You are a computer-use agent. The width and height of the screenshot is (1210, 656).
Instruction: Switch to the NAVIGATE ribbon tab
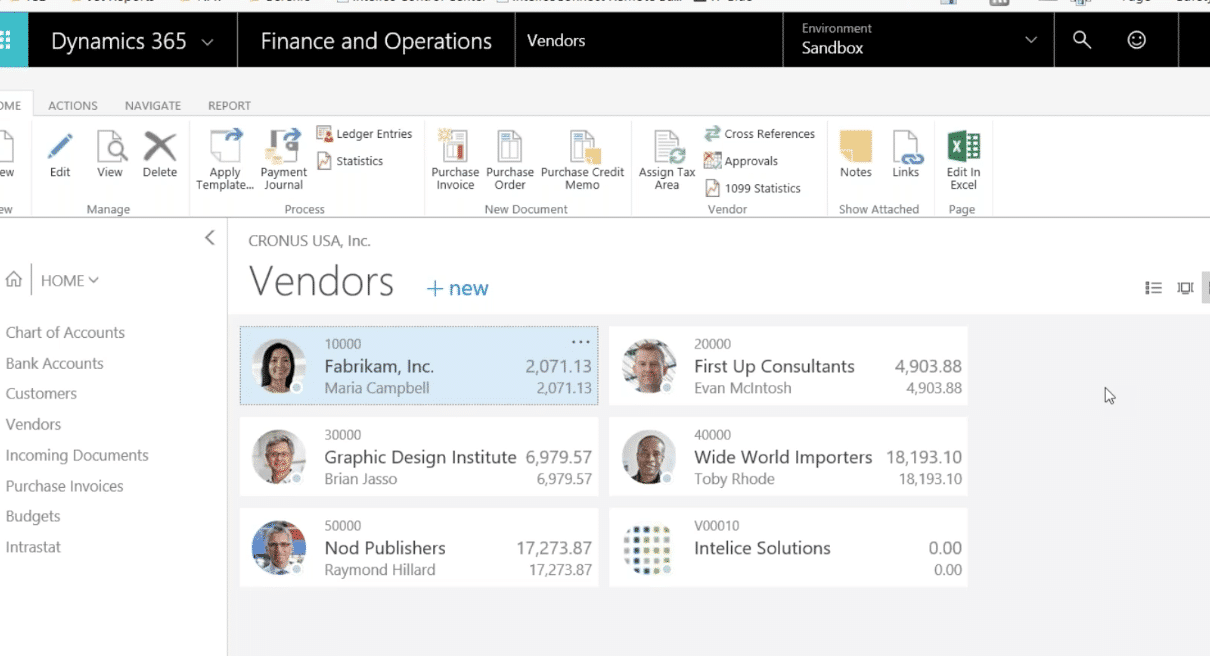tap(153, 105)
